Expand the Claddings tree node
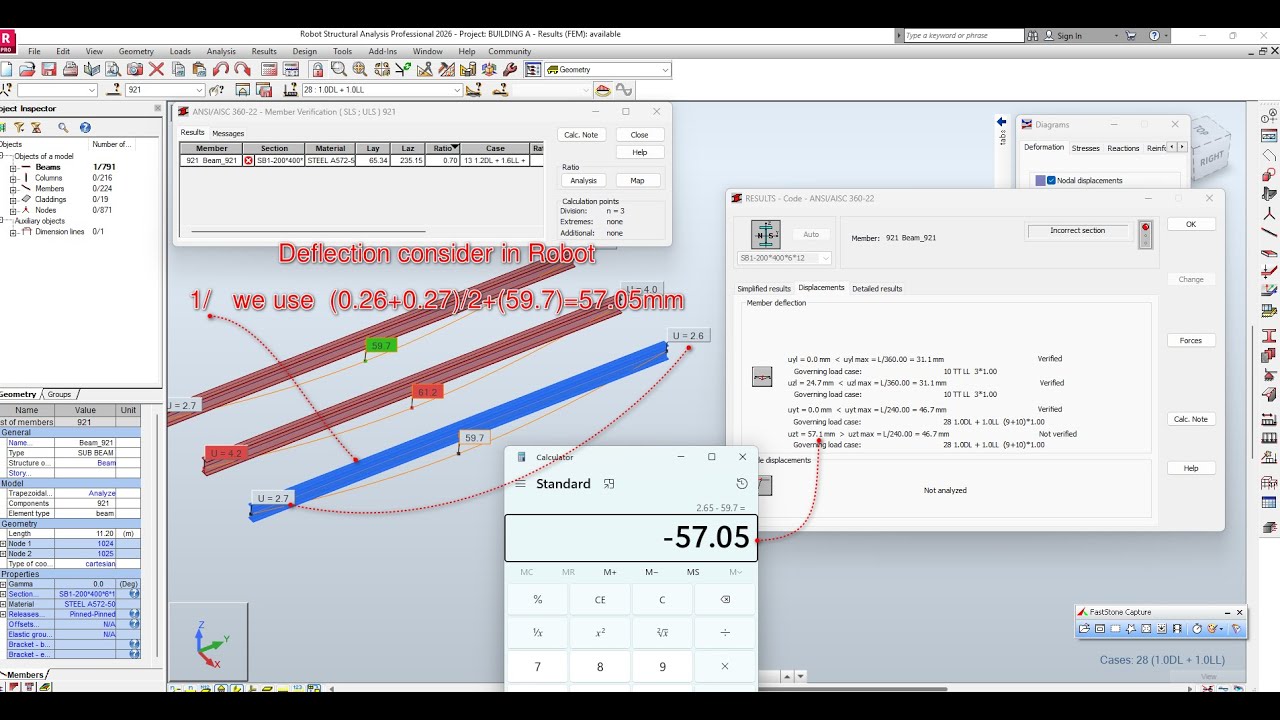 pyautogui.click(x=13, y=199)
